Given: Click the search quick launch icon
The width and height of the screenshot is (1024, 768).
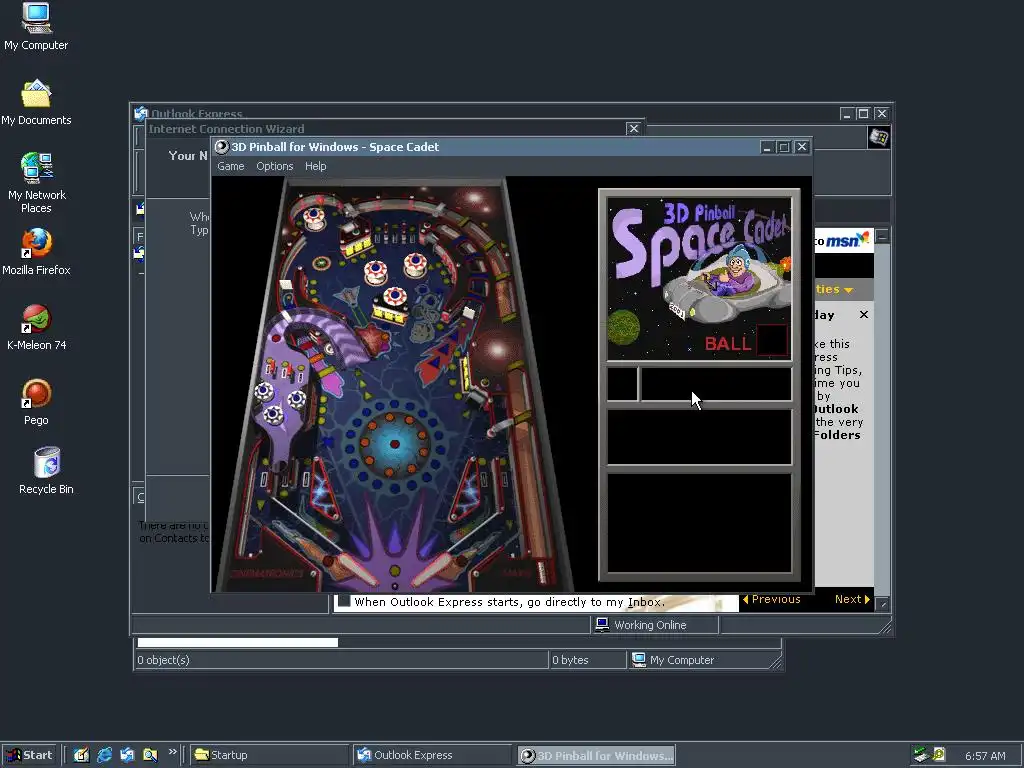Looking at the screenshot, I should tap(150, 755).
